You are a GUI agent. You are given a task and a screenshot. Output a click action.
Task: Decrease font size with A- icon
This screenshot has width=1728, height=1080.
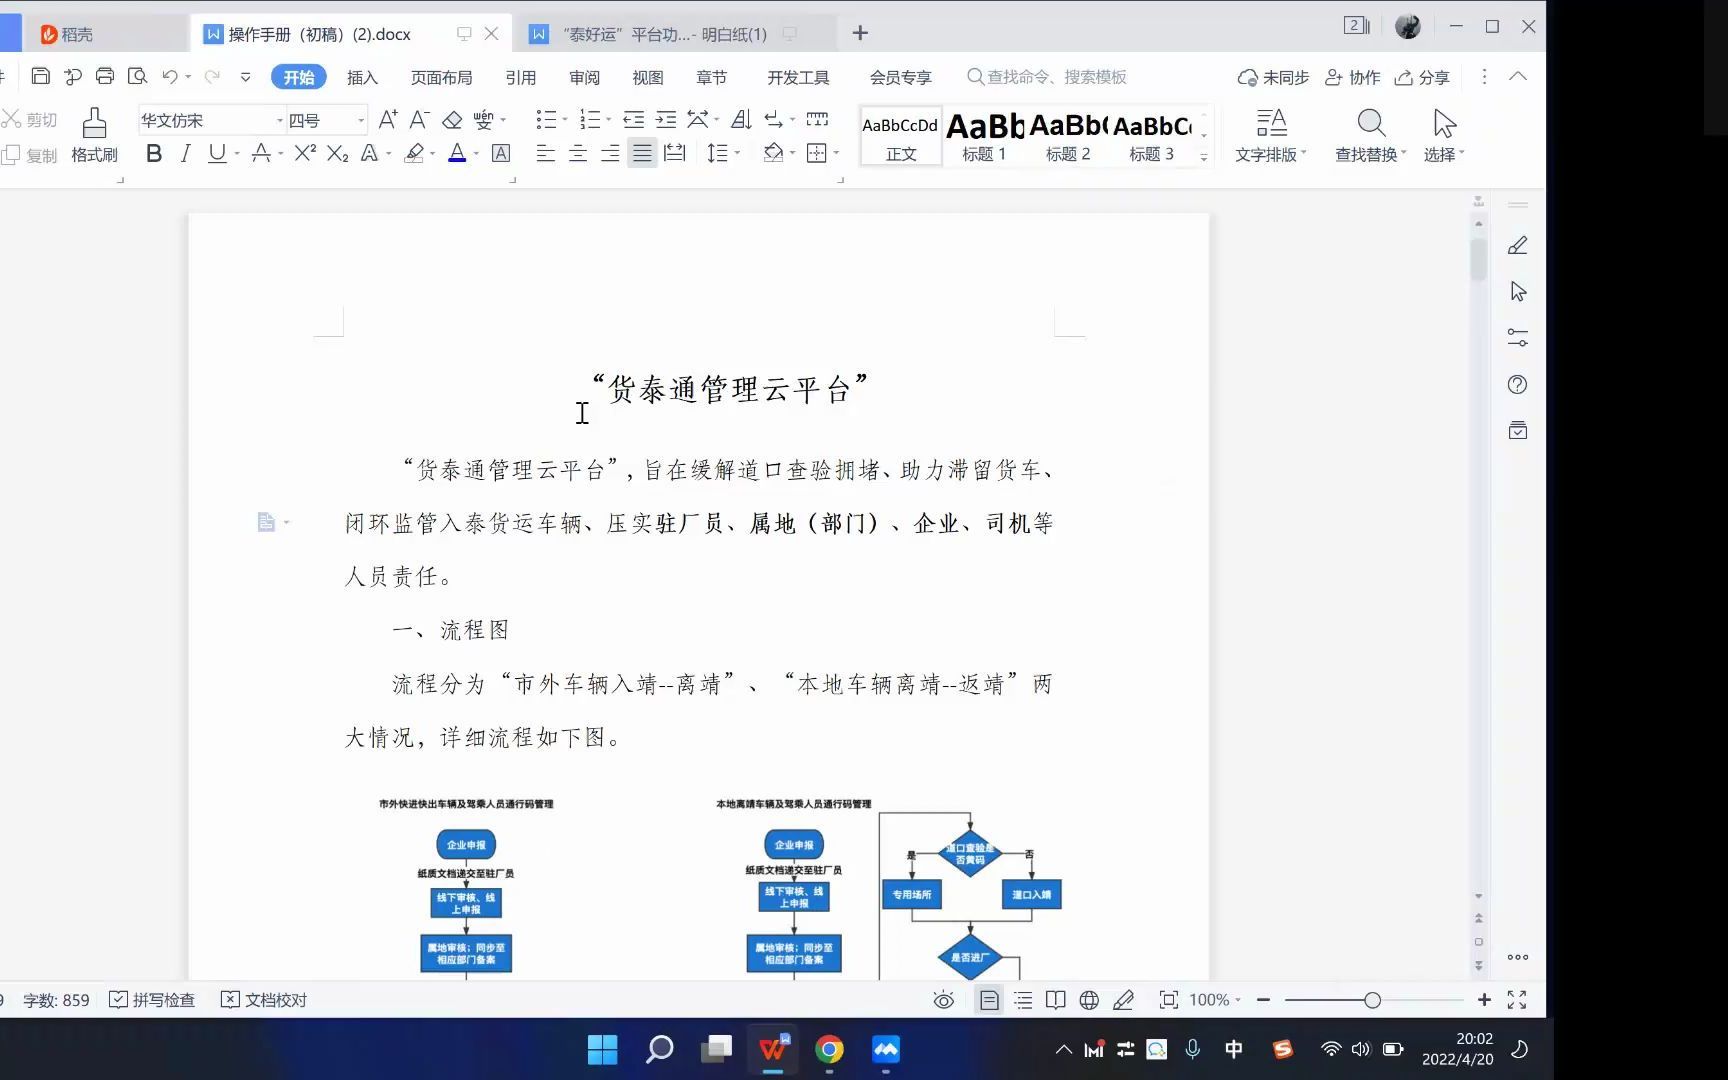[420, 120]
